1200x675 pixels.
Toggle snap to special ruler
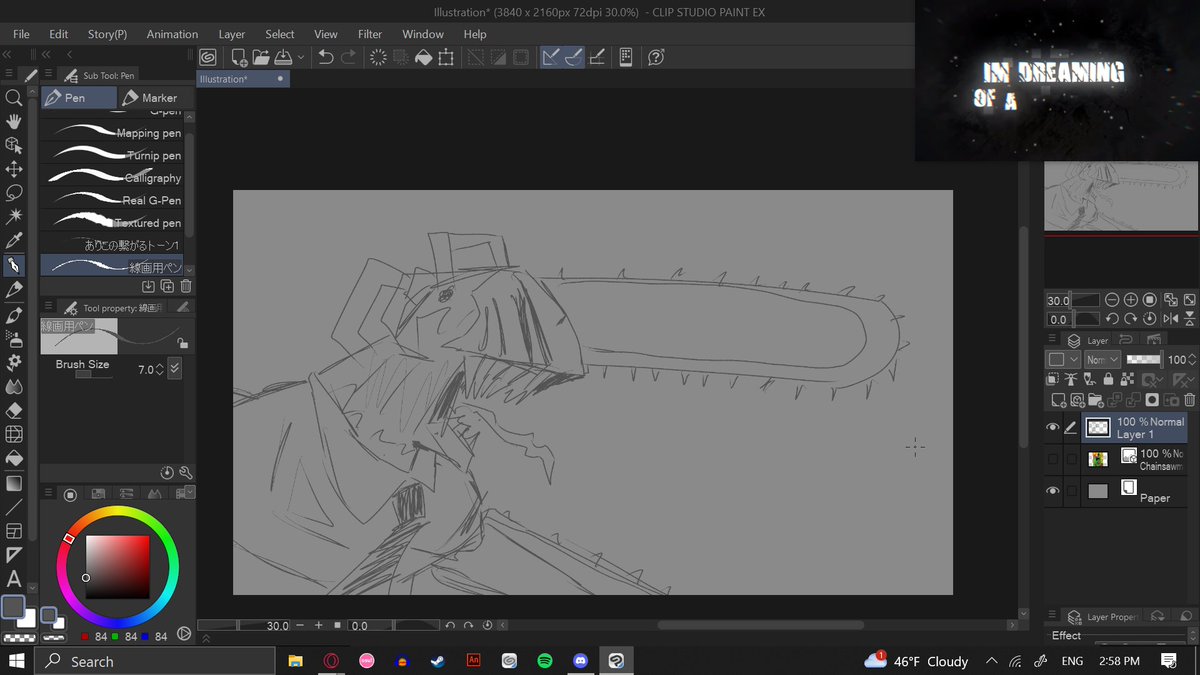(x=574, y=58)
